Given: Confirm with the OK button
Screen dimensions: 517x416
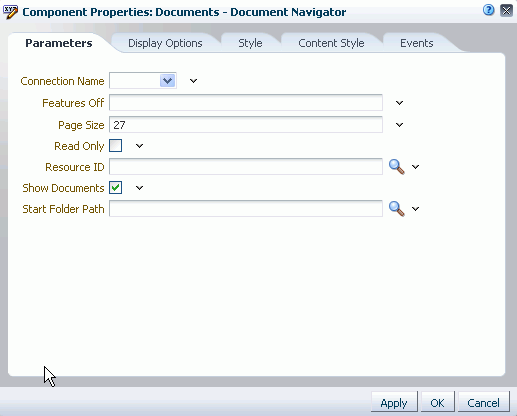Looking at the screenshot, I should coord(437,403).
